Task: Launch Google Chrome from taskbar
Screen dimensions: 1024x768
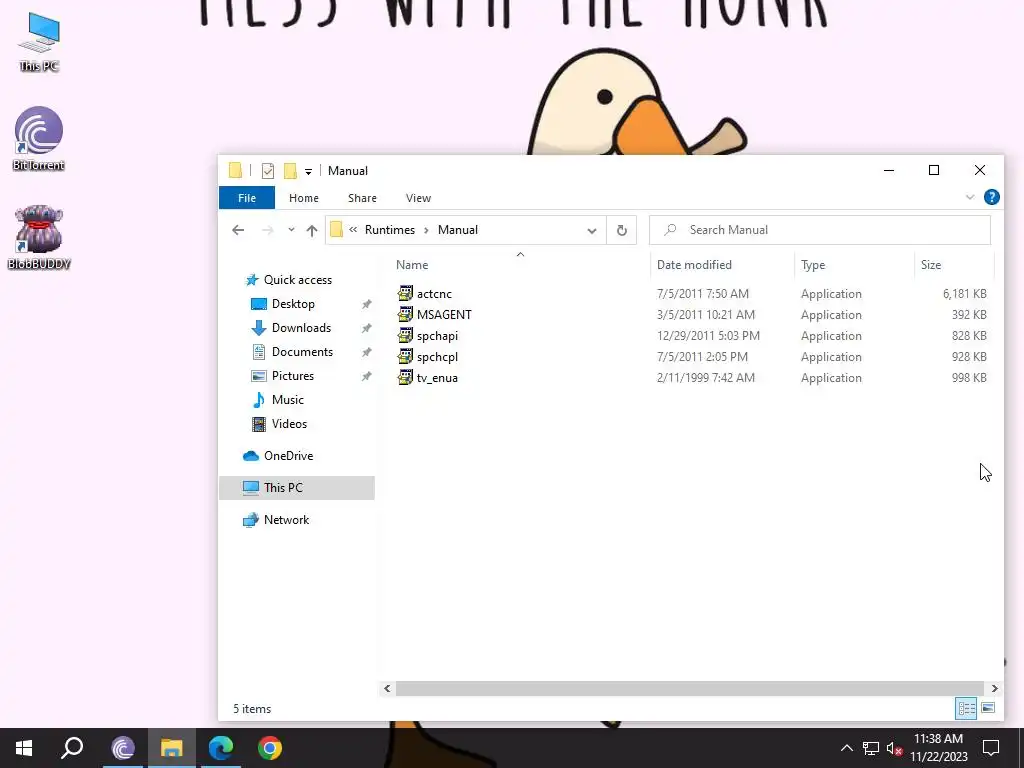Action: pos(270,748)
